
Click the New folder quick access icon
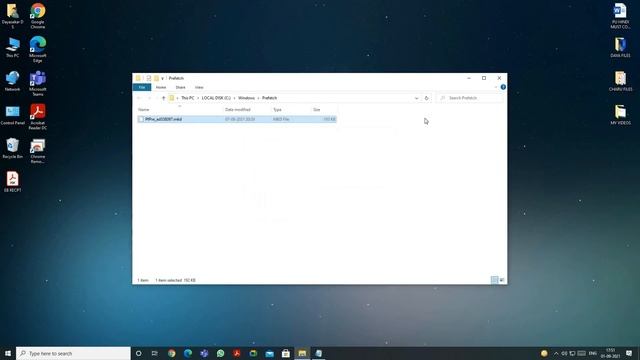pos(156,78)
